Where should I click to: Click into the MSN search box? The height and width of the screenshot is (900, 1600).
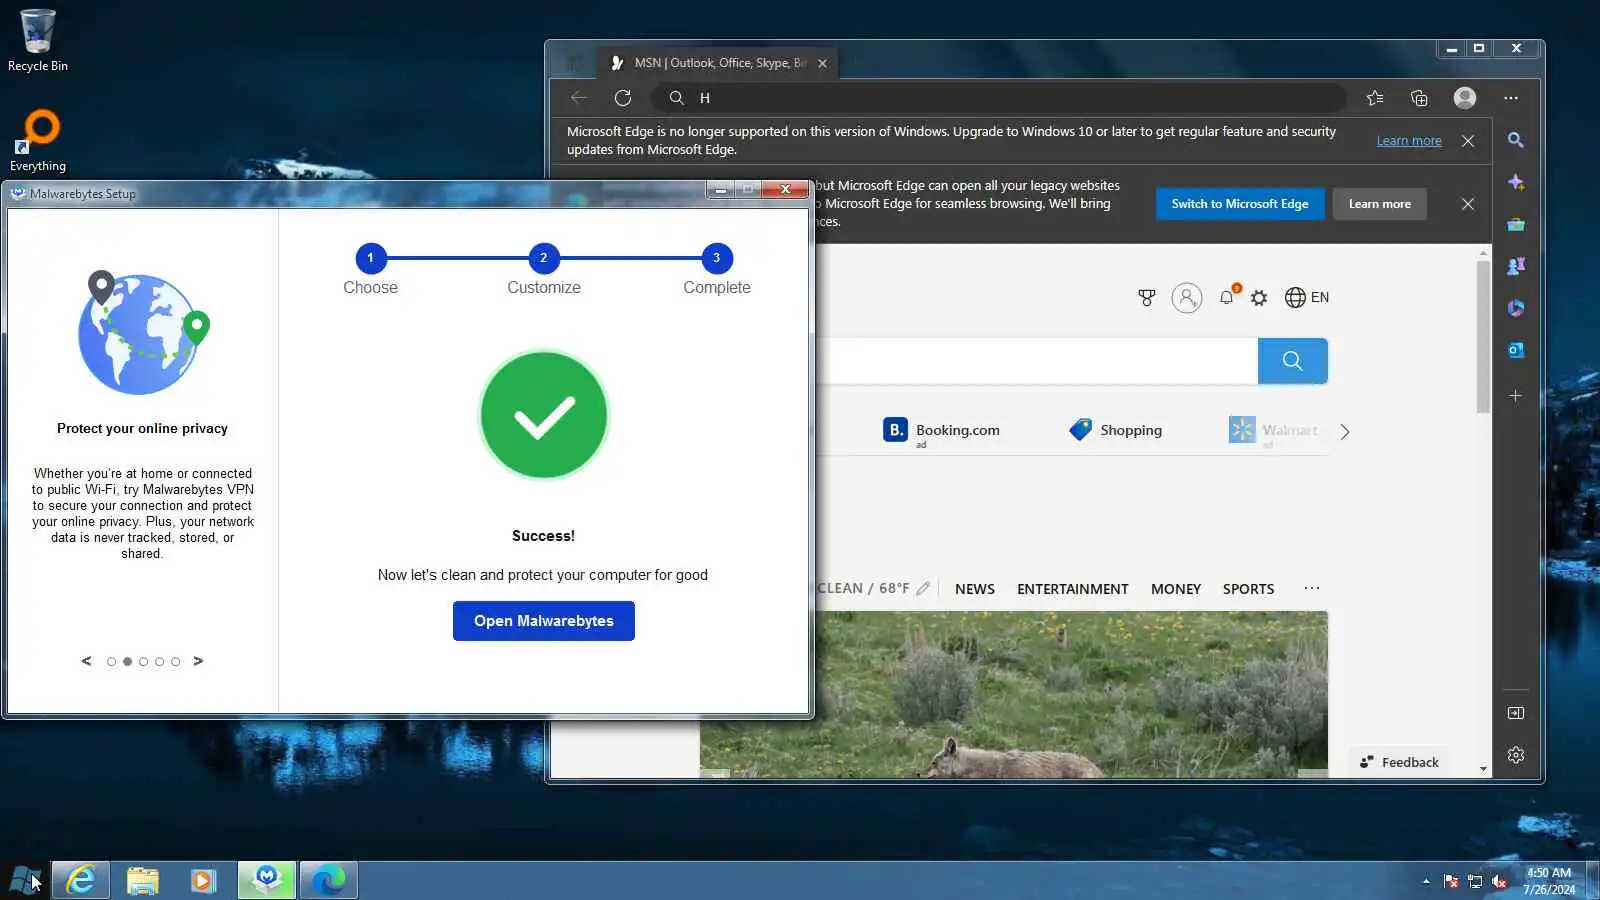click(1037, 361)
